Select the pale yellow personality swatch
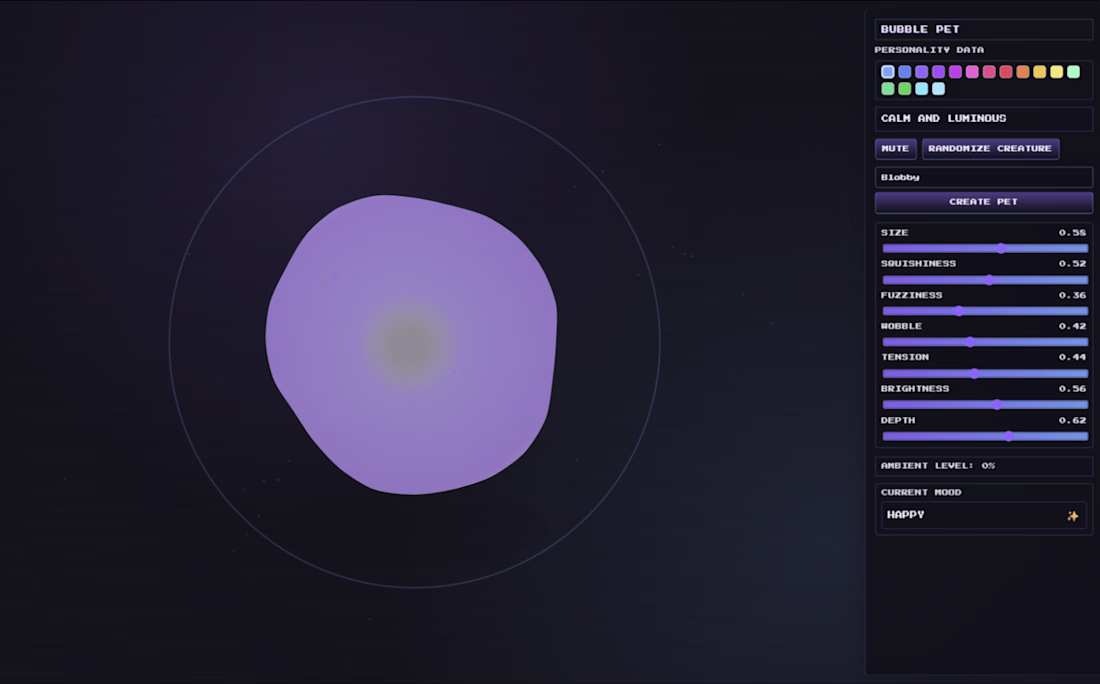 [1056, 72]
